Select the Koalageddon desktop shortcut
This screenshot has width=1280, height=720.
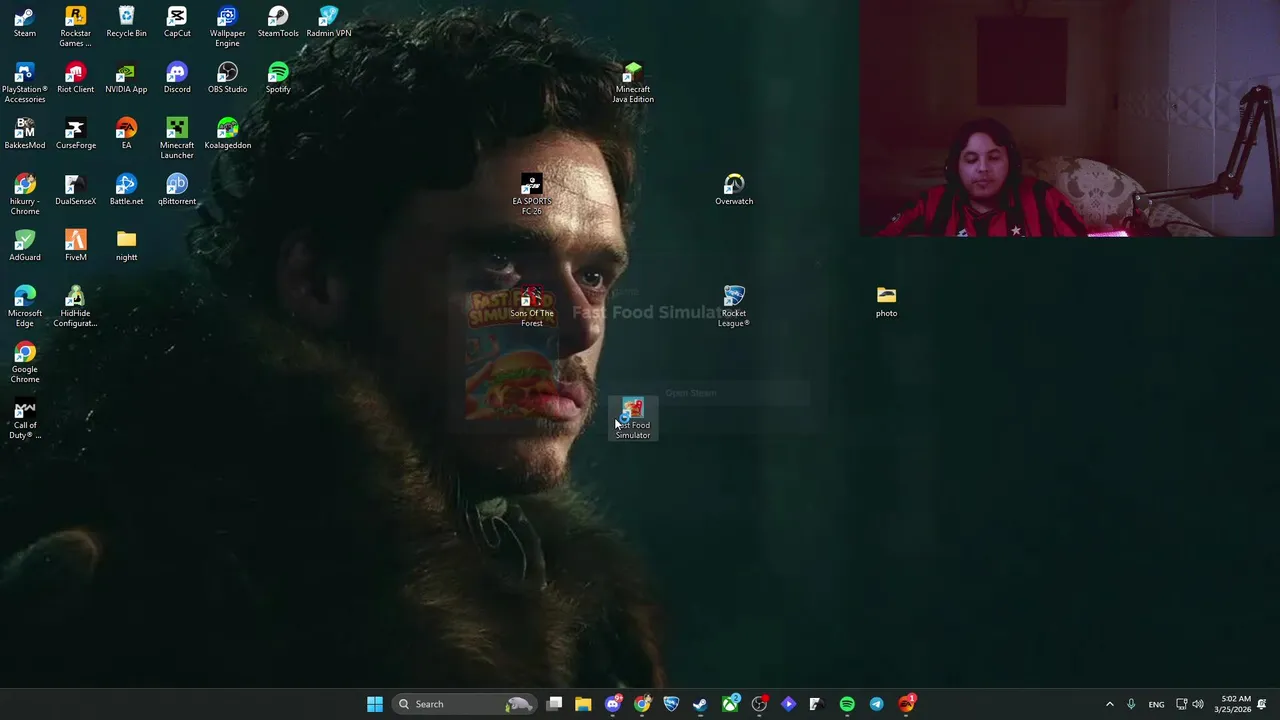pyautogui.click(x=227, y=134)
